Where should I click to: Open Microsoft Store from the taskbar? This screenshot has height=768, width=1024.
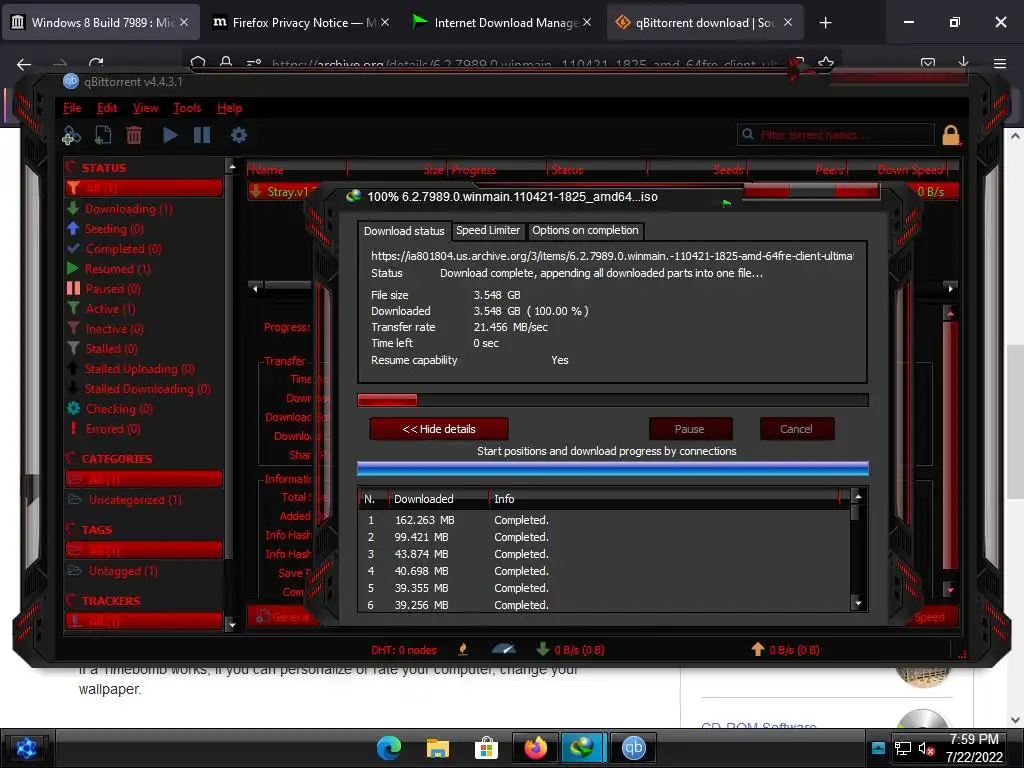(x=487, y=748)
